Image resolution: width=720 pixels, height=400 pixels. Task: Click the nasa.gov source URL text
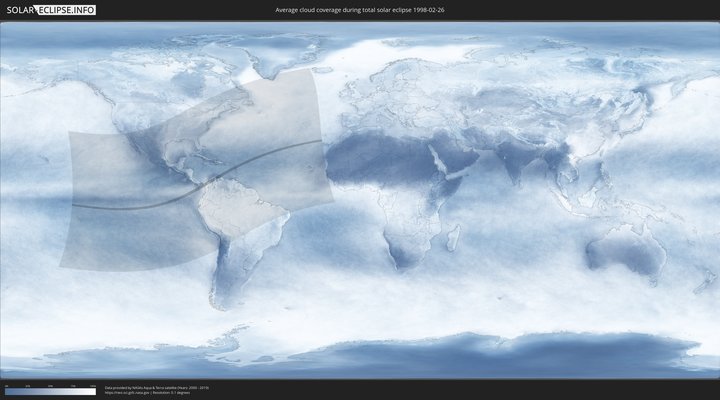(127, 393)
